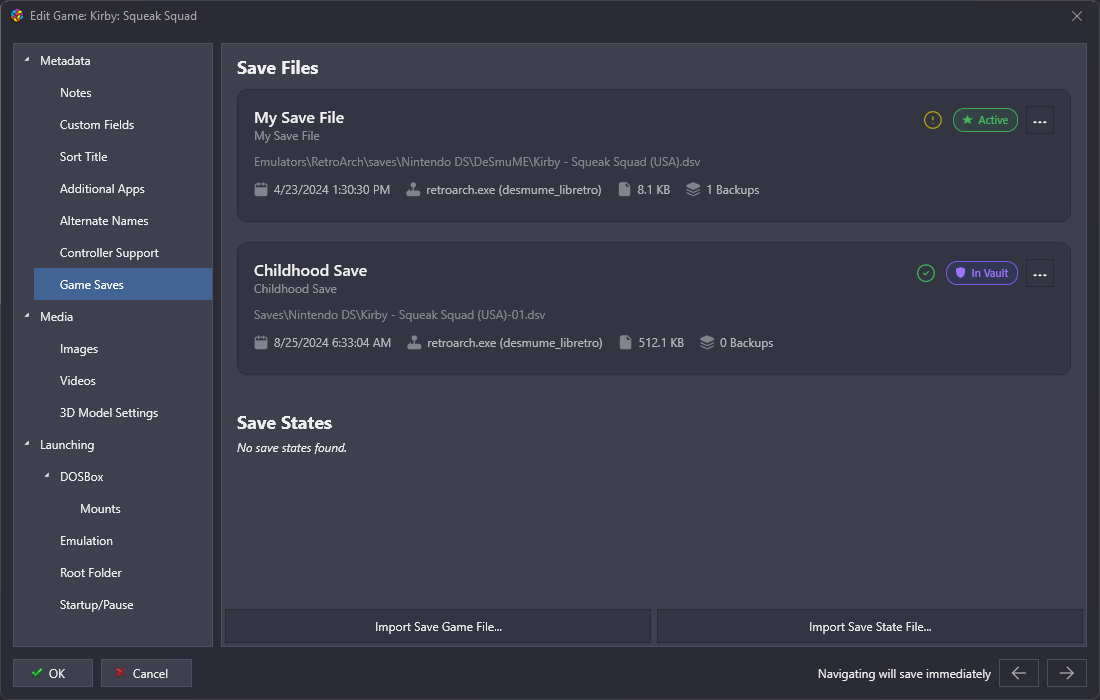Click the 0 Backups text
The height and width of the screenshot is (700, 1100).
tap(746, 343)
